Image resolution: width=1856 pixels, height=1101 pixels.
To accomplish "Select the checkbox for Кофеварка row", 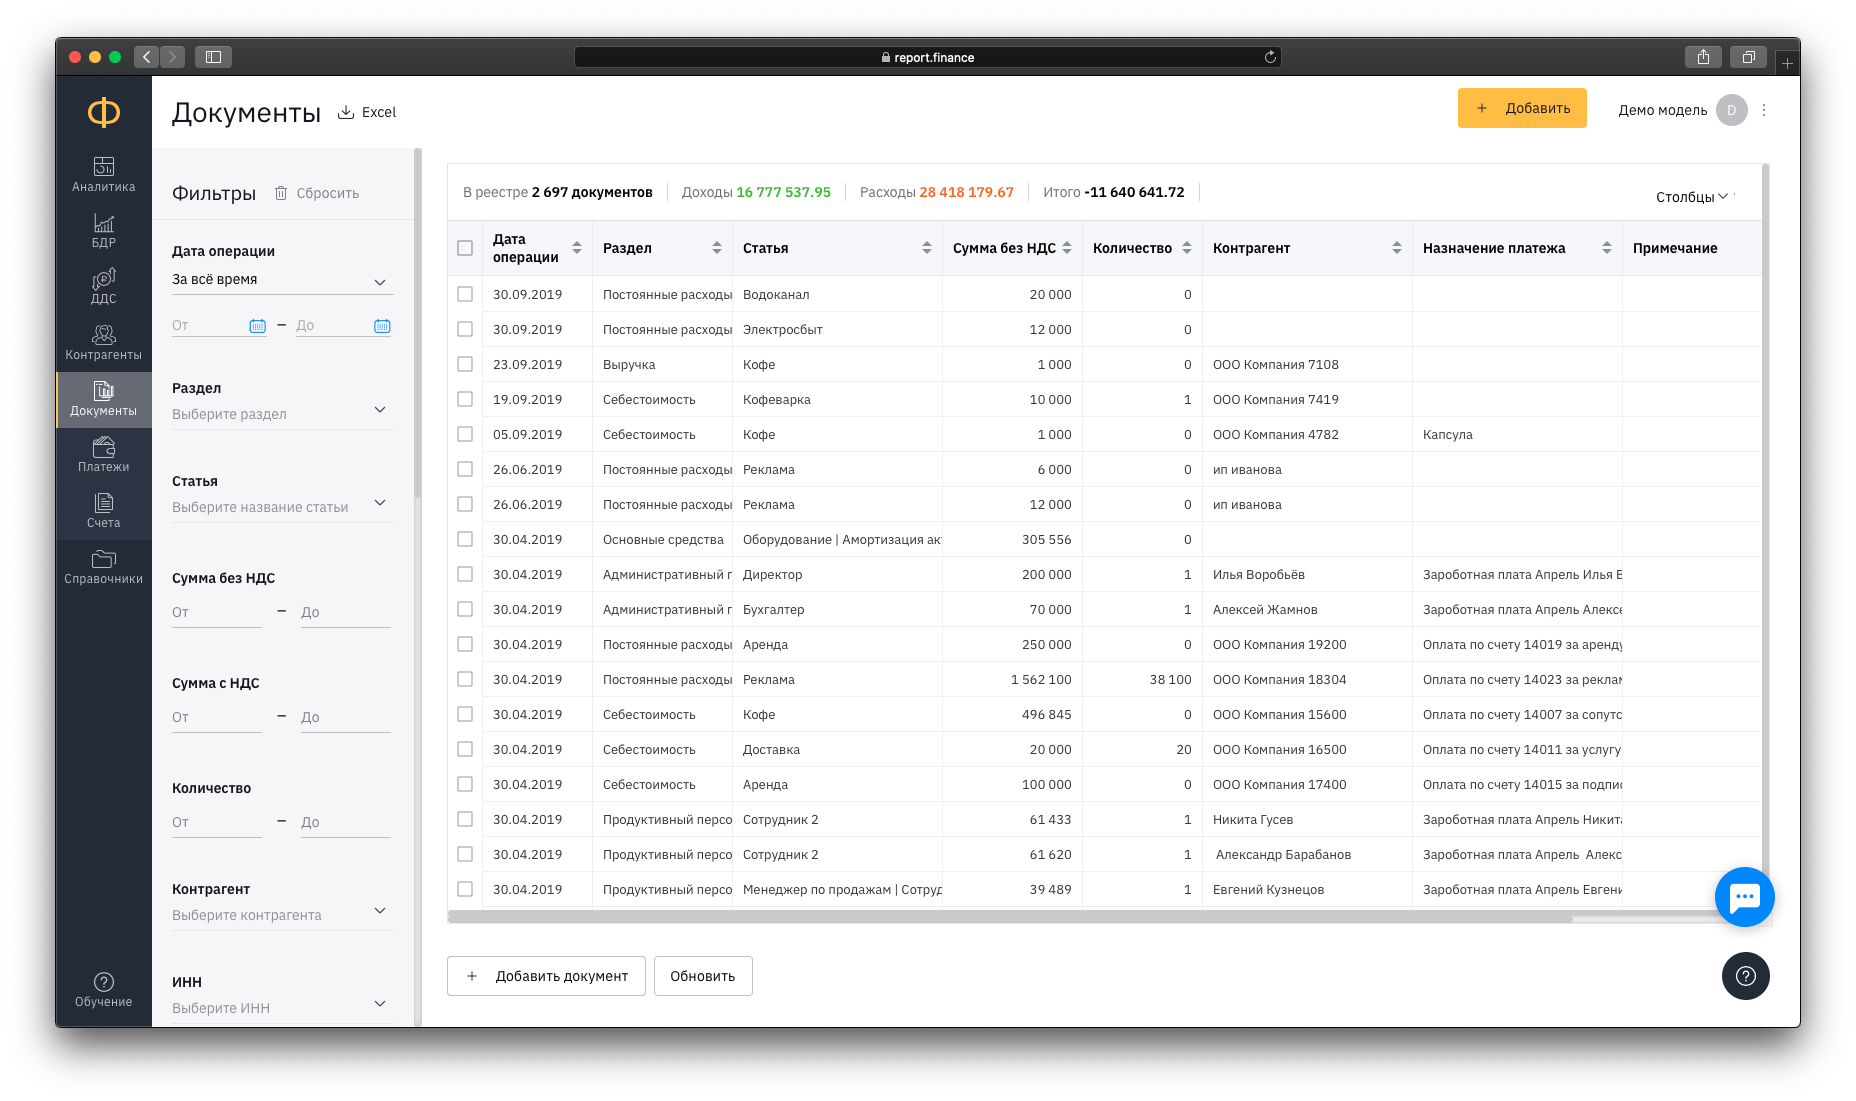I will point(465,399).
